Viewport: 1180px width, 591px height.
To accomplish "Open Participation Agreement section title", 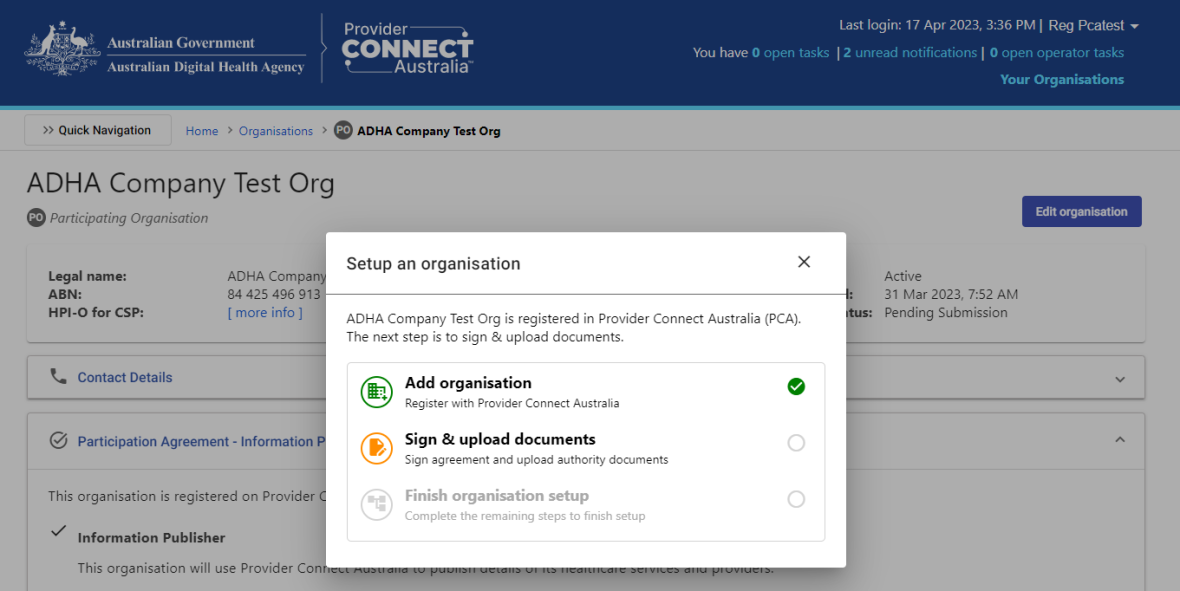I will tap(202, 442).
